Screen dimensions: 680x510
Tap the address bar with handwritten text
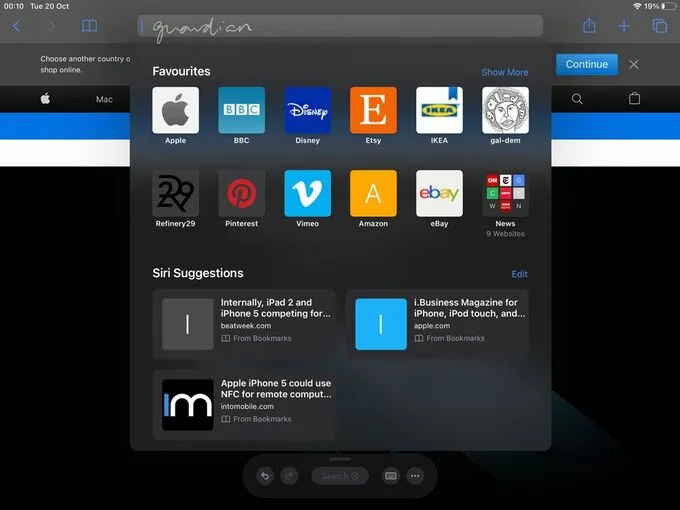[340, 26]
